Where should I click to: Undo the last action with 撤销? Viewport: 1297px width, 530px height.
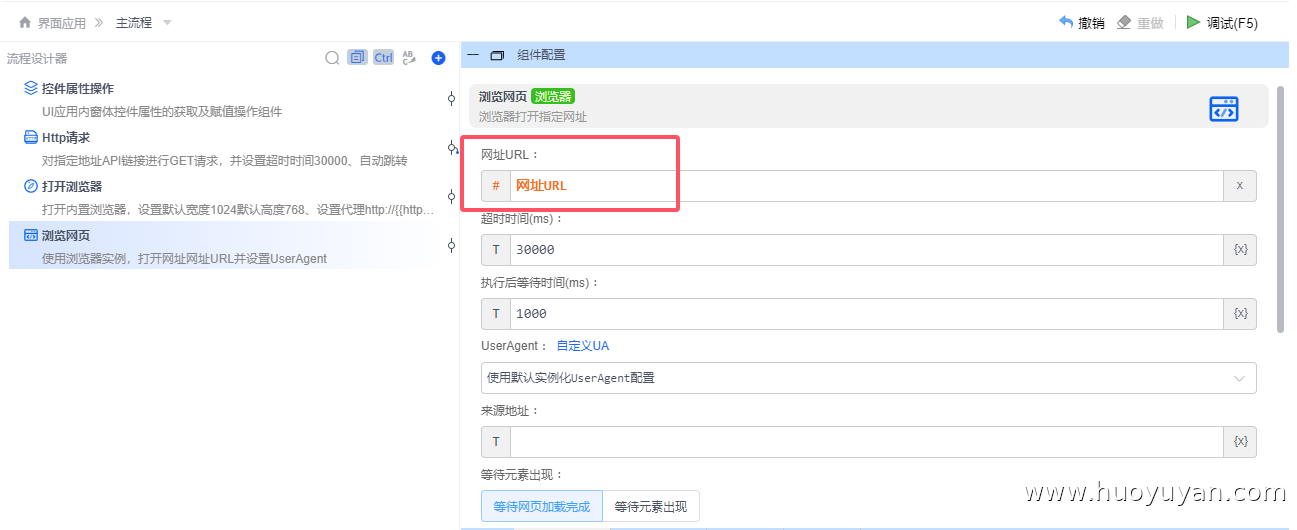click(x=1081, y=22)
